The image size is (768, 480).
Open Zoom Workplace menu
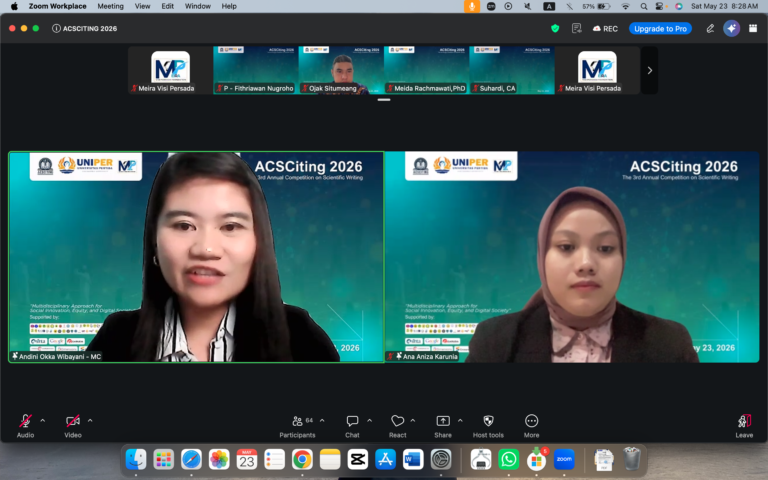click(57, 6)
